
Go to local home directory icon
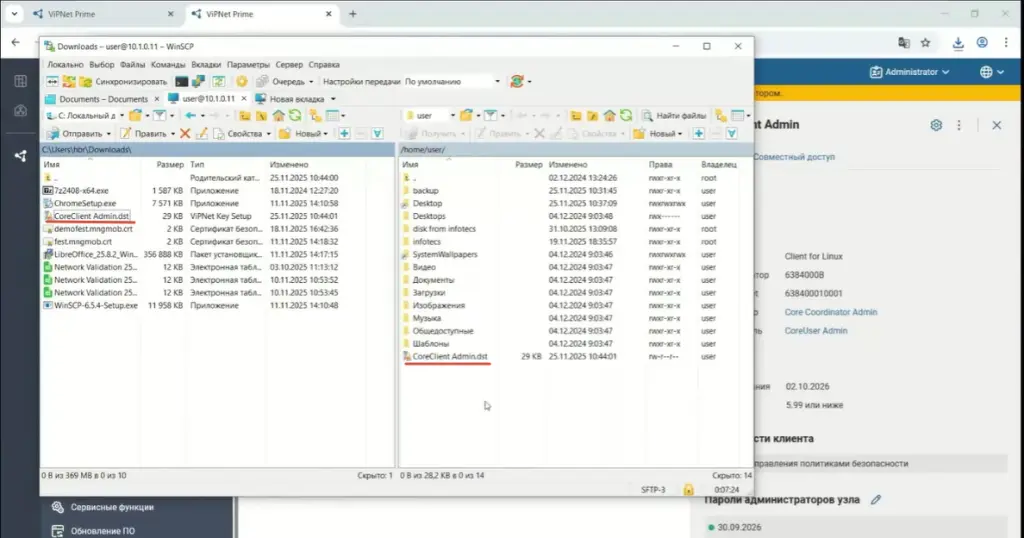click(x=278, y=116)
